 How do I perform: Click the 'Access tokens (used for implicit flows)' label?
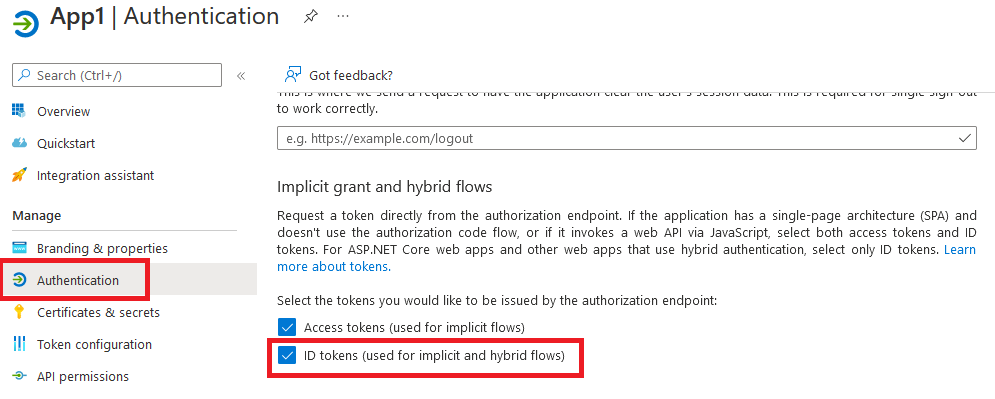coord(414,327)
